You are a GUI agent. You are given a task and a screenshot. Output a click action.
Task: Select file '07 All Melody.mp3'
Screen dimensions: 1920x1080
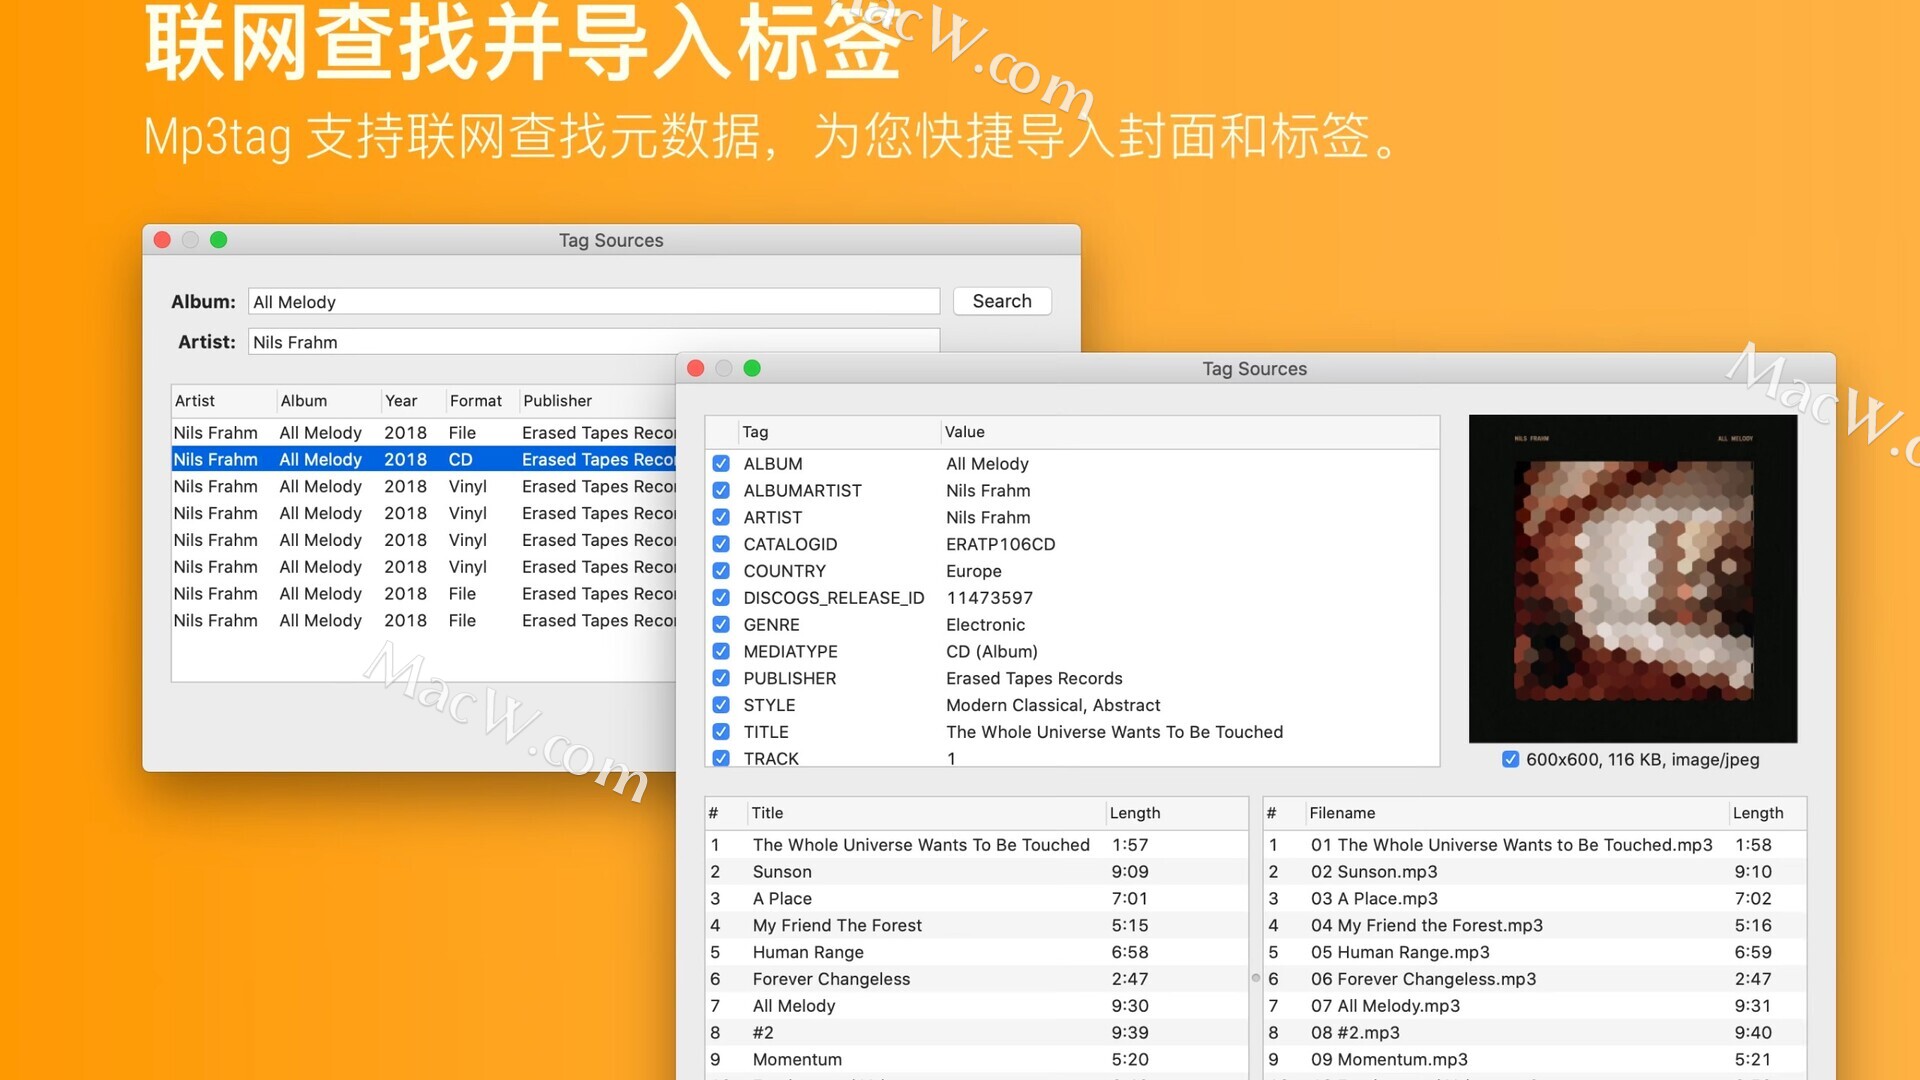coord(1535,1006)
